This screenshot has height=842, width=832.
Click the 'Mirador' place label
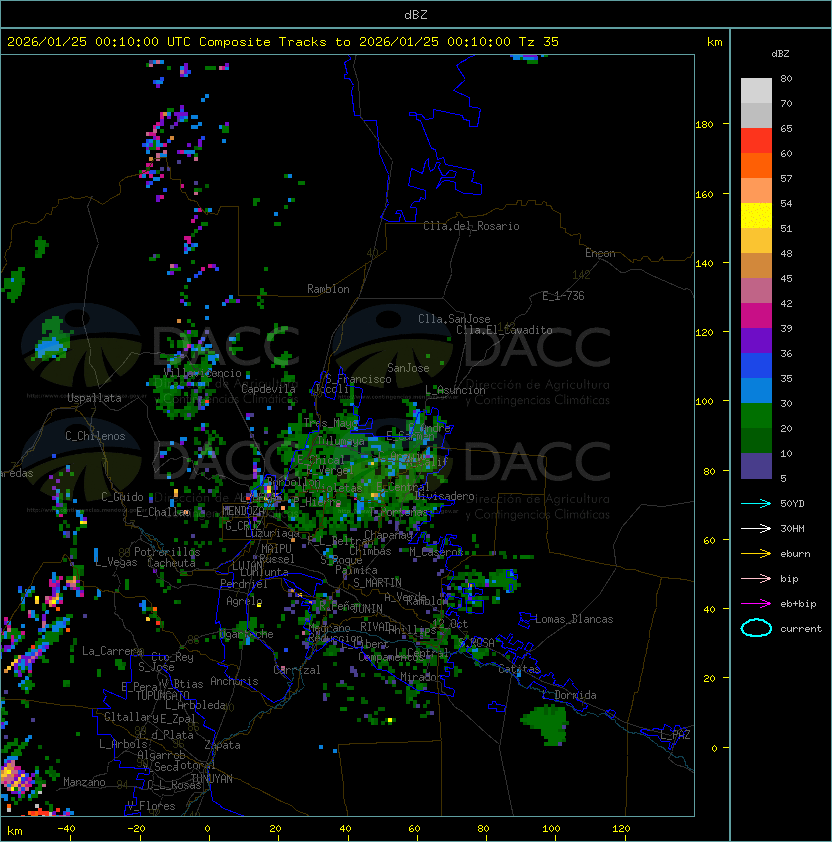click(x=421, y=677)
